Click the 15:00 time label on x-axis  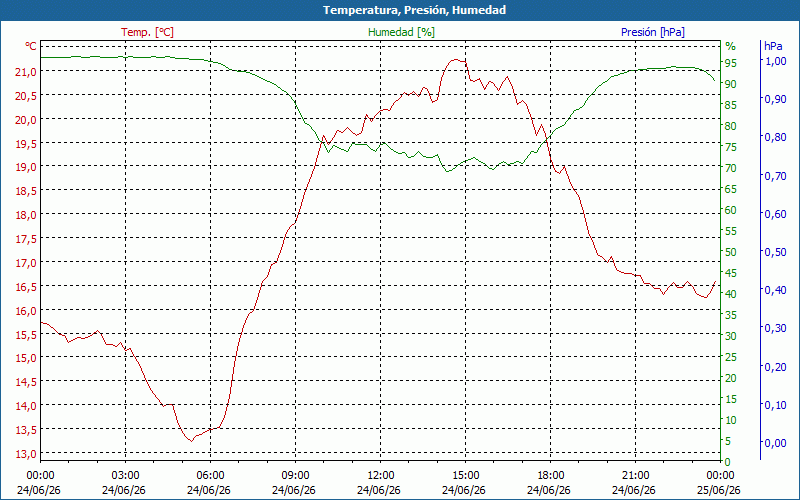click(465, 476)
